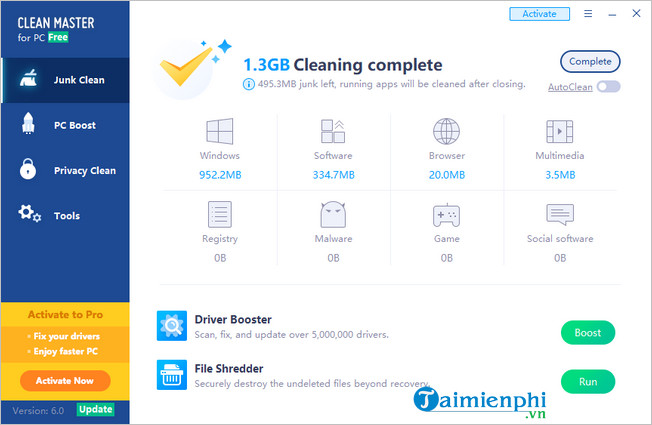Open the Junk Clean section
Image resolution: width=652 pixels, height=425 pixels.
pyautogui.click(x=65, y=80)
